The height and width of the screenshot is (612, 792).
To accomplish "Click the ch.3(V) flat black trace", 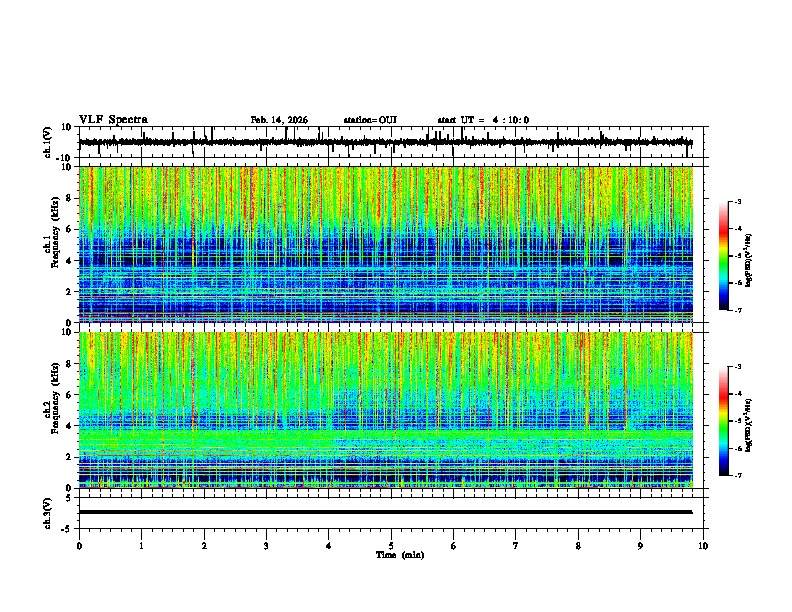I will (x=385, y=512).
